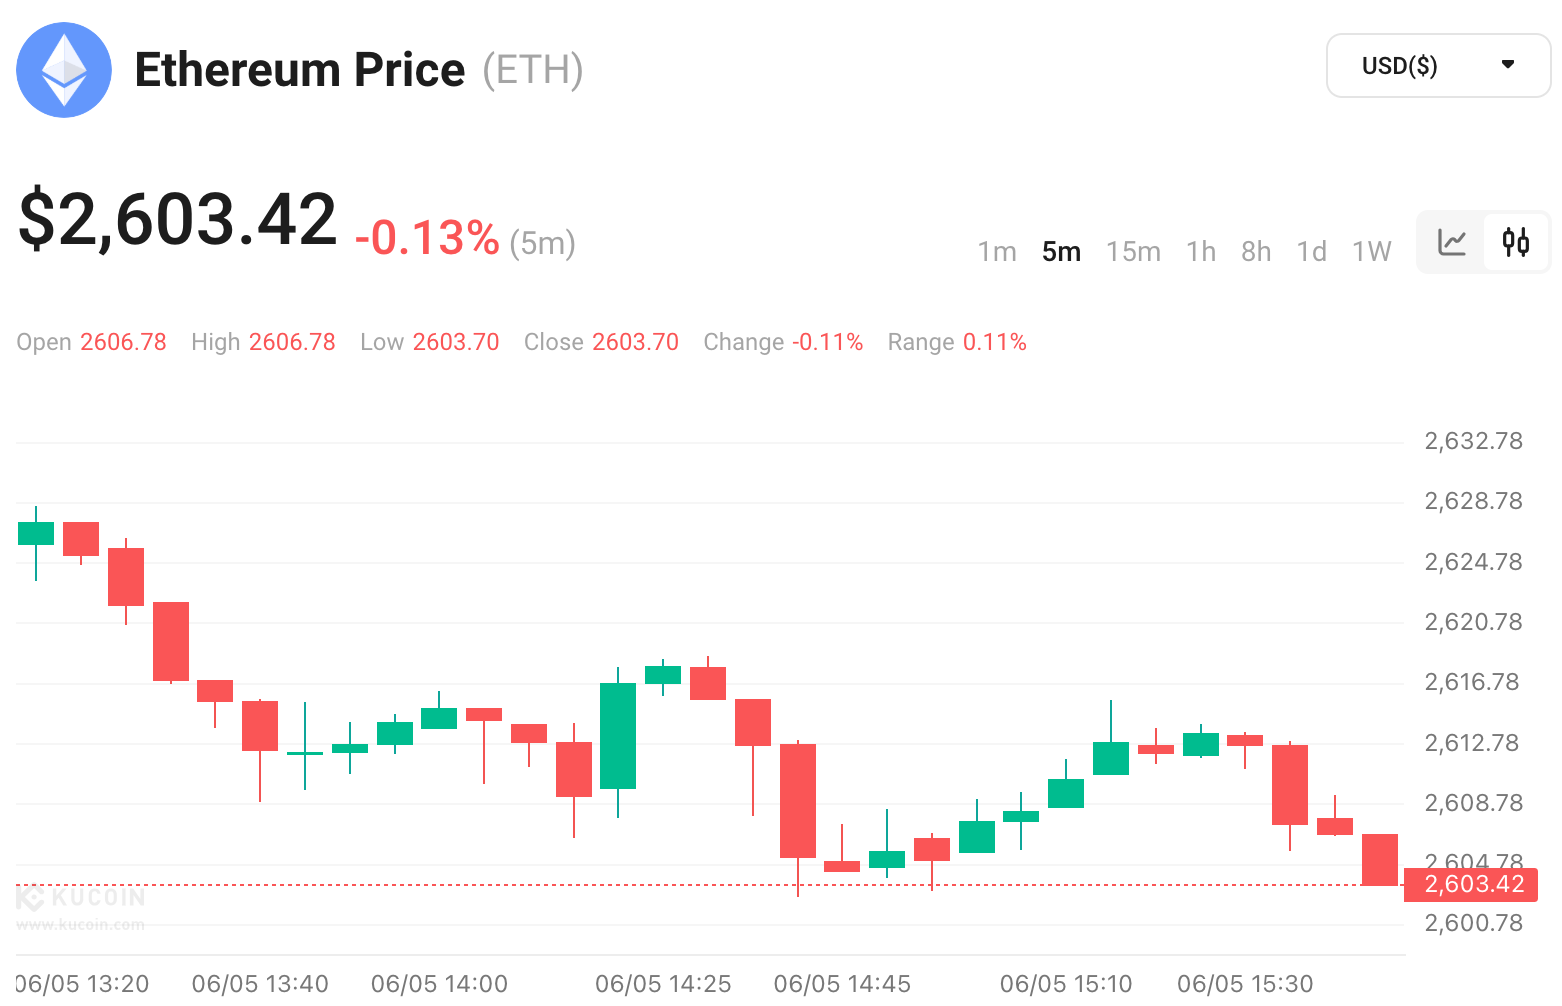Switch chart to 1h interval
The image size is (1562, 1006).
(1200, 252)
